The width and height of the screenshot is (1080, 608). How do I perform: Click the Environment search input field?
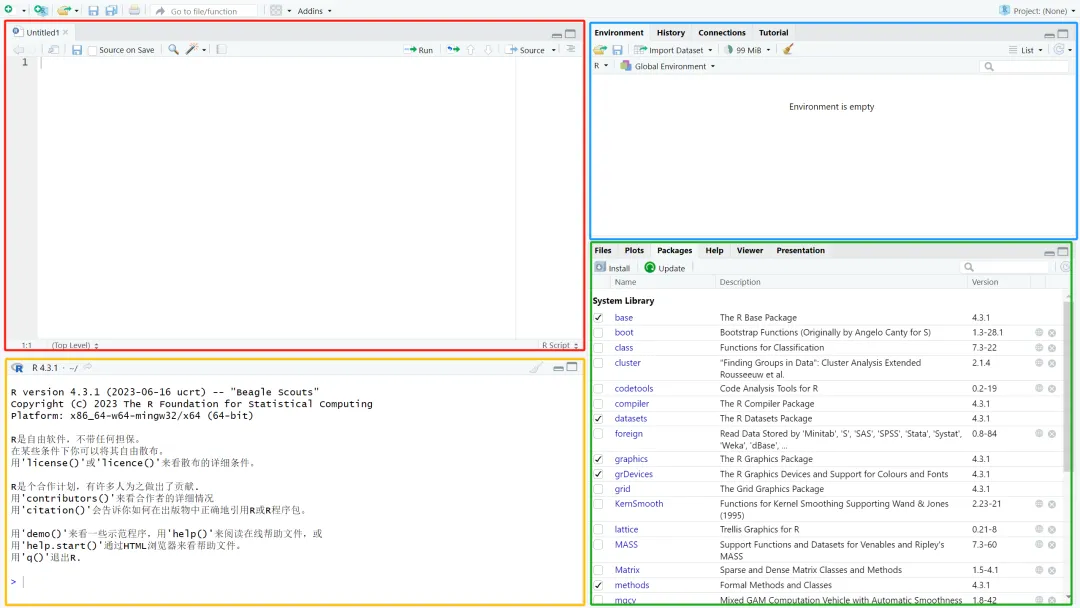(1025, 66)
